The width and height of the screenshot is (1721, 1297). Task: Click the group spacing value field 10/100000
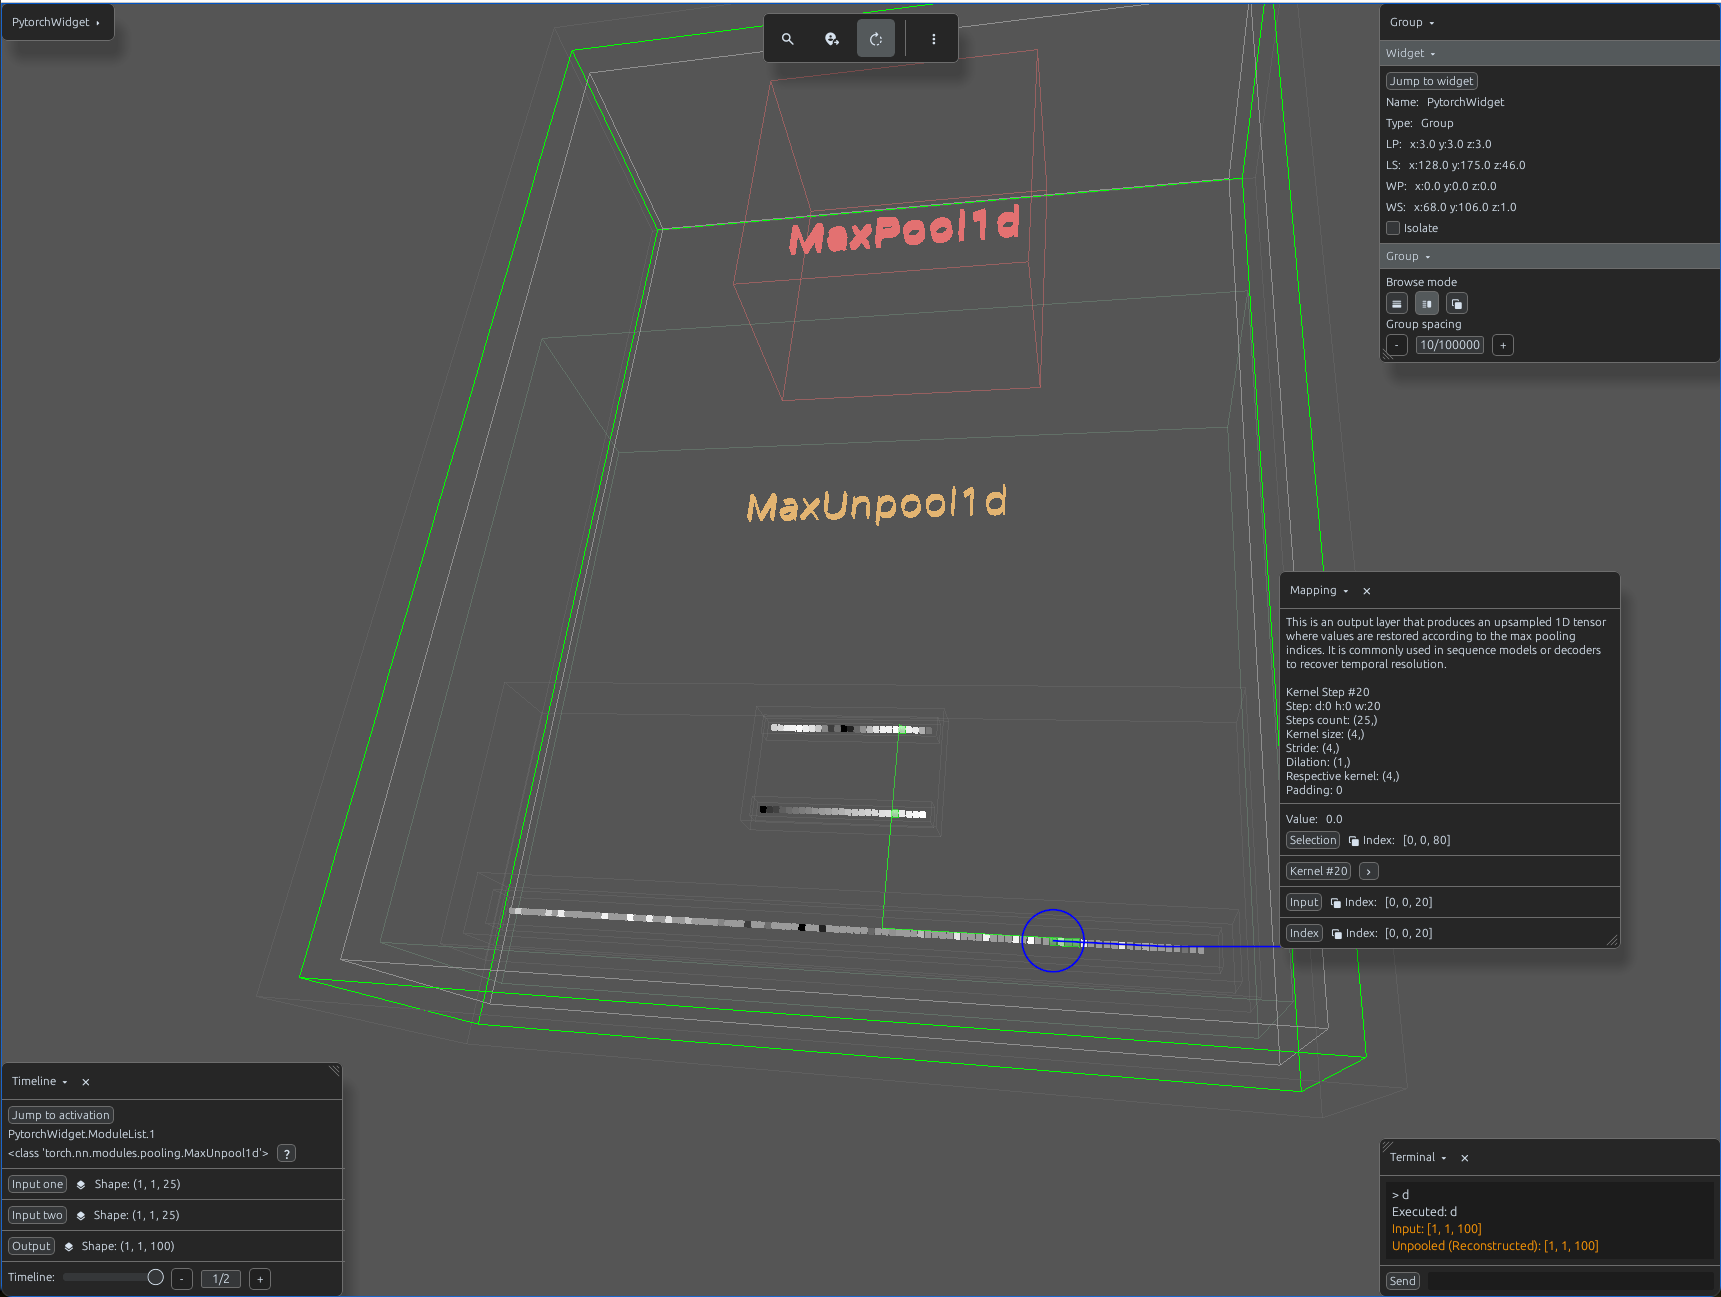1450,346
